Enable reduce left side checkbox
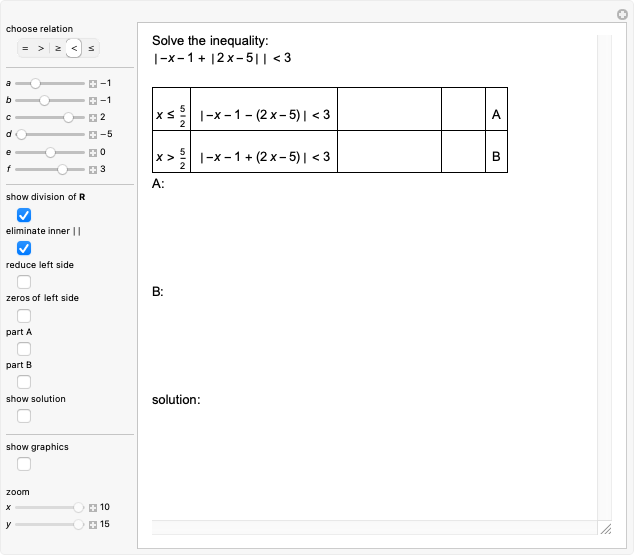This screenshot has height=556, width=634. click(24, 282)
